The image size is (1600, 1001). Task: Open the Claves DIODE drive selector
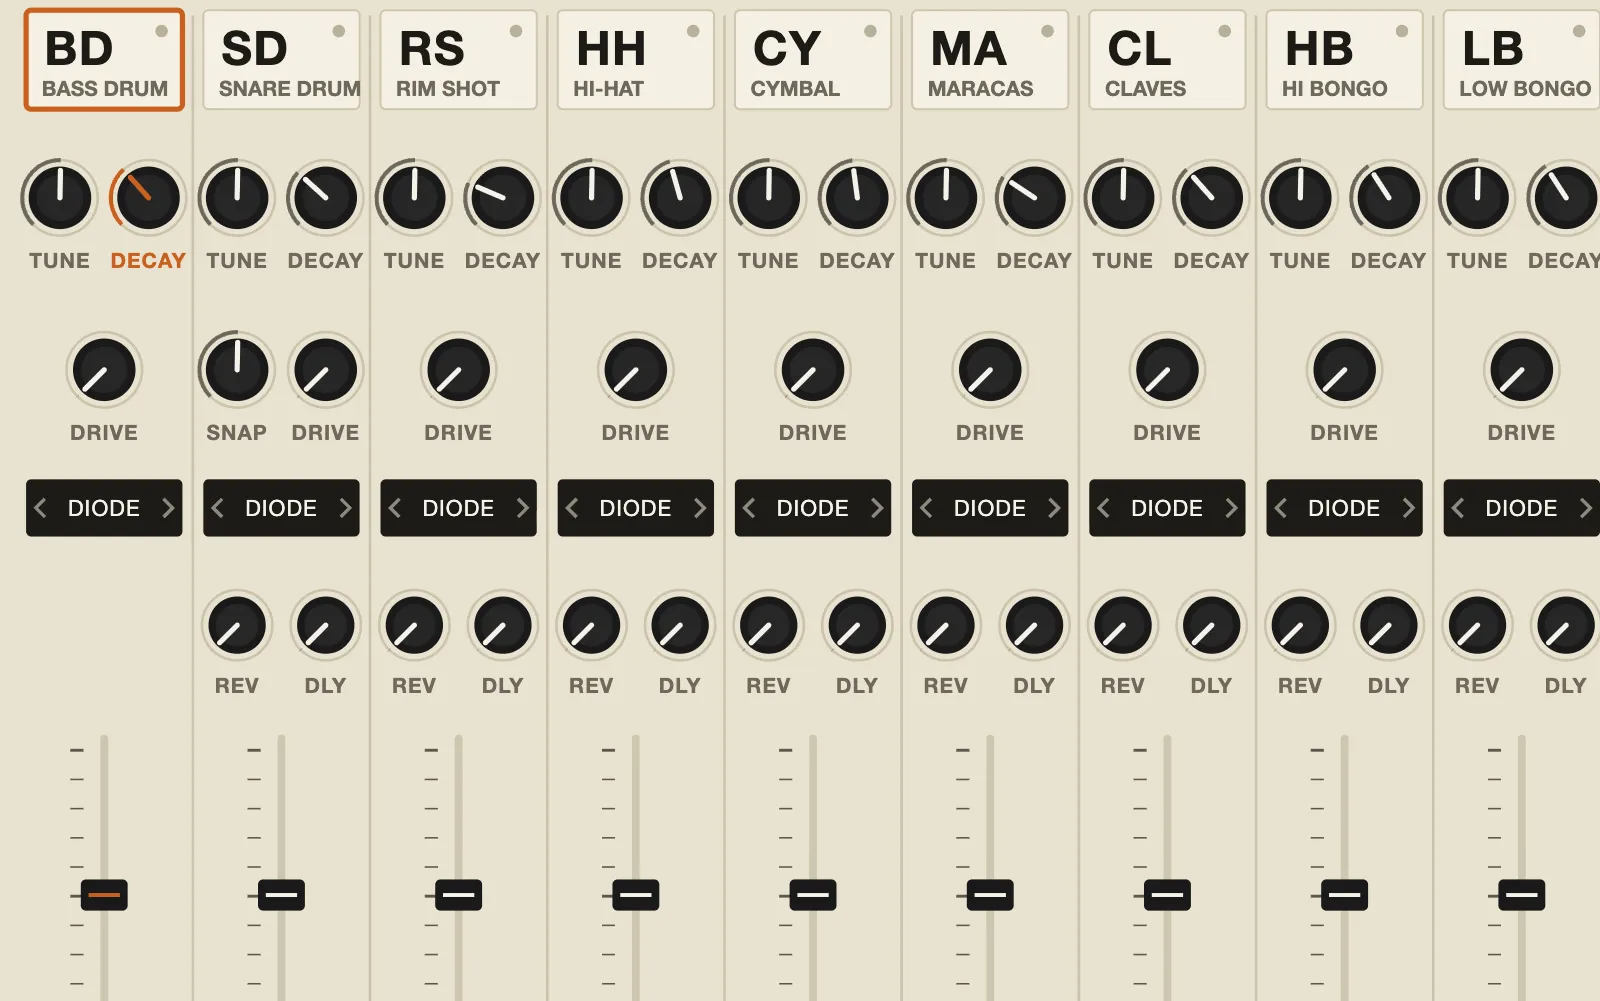tap(1167, 508)
